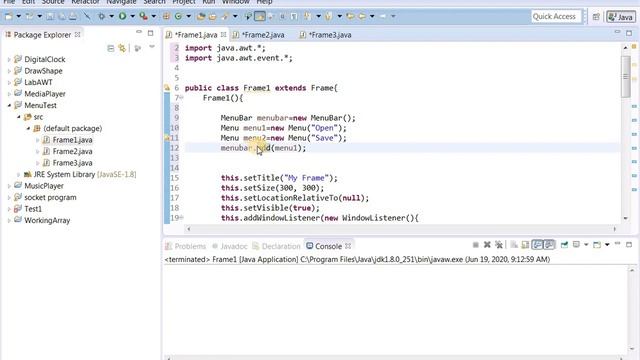Collapse the Frame1() constructor fold marker on line 7
640x360 pixels.
coord(181,98)
